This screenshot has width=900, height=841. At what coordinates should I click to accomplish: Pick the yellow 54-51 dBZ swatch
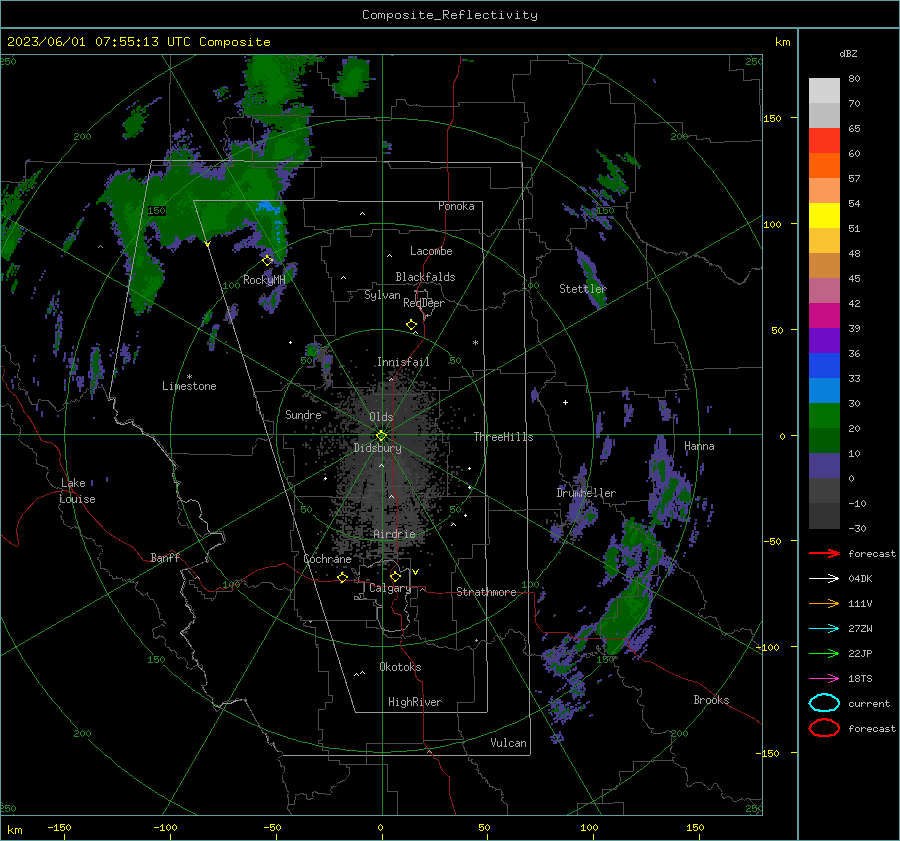click(824, 216)
